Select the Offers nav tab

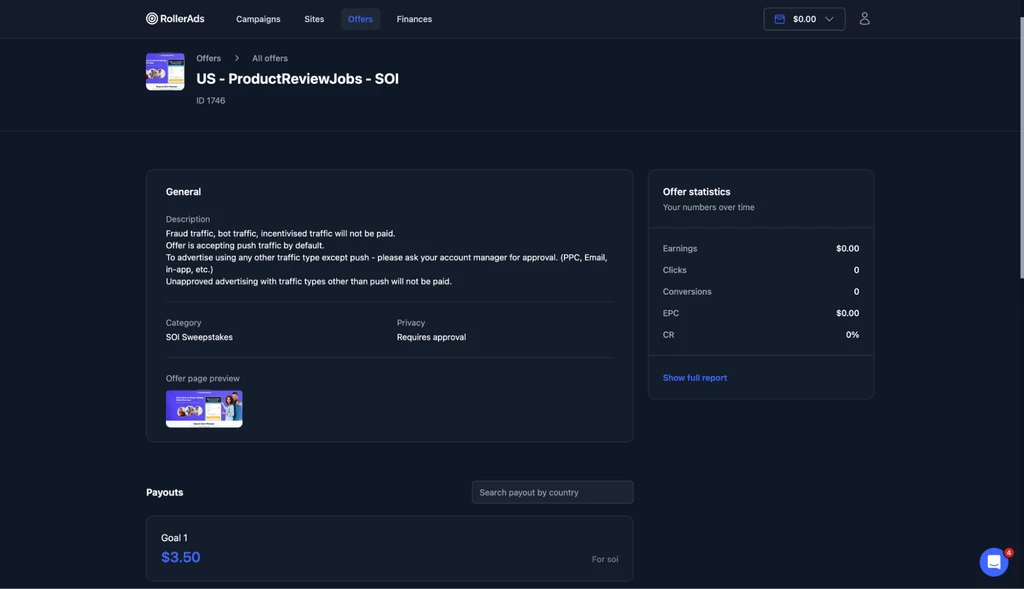[x=360, y=19]
